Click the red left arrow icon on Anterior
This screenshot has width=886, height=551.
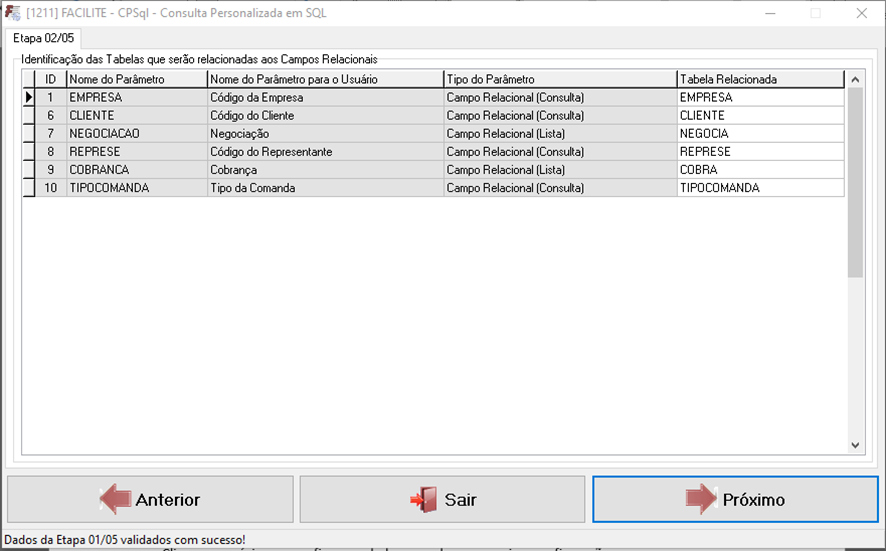tap(114, 499)
